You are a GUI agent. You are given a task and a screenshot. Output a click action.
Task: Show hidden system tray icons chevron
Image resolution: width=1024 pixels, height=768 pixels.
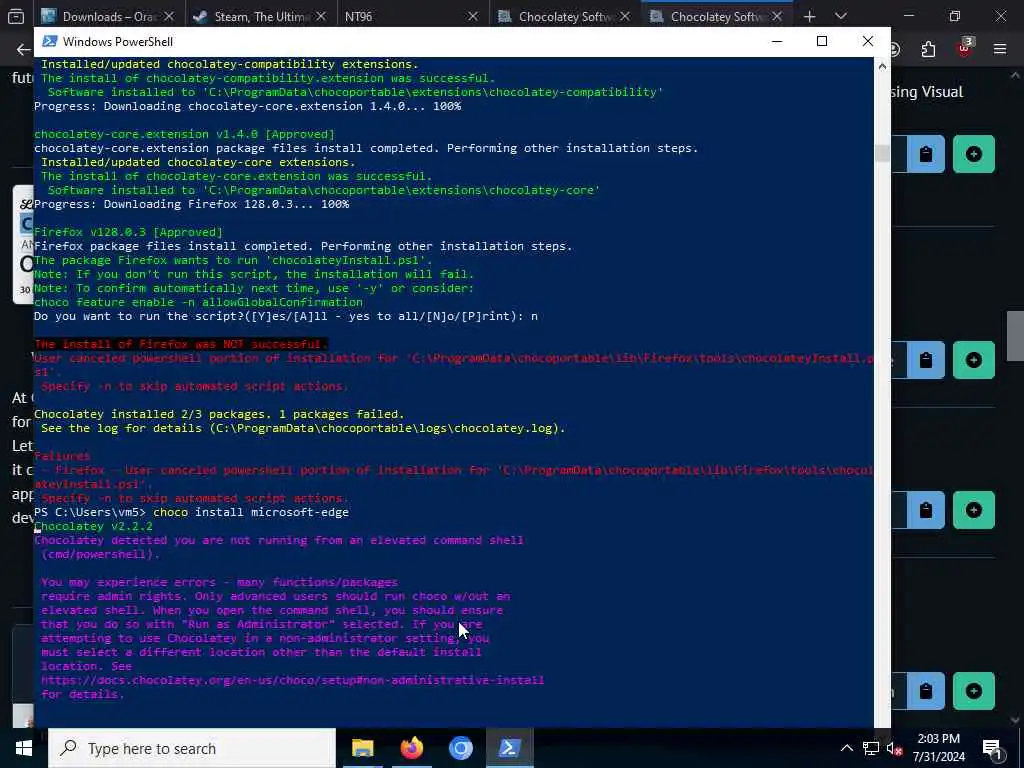(x=846, y=748)
